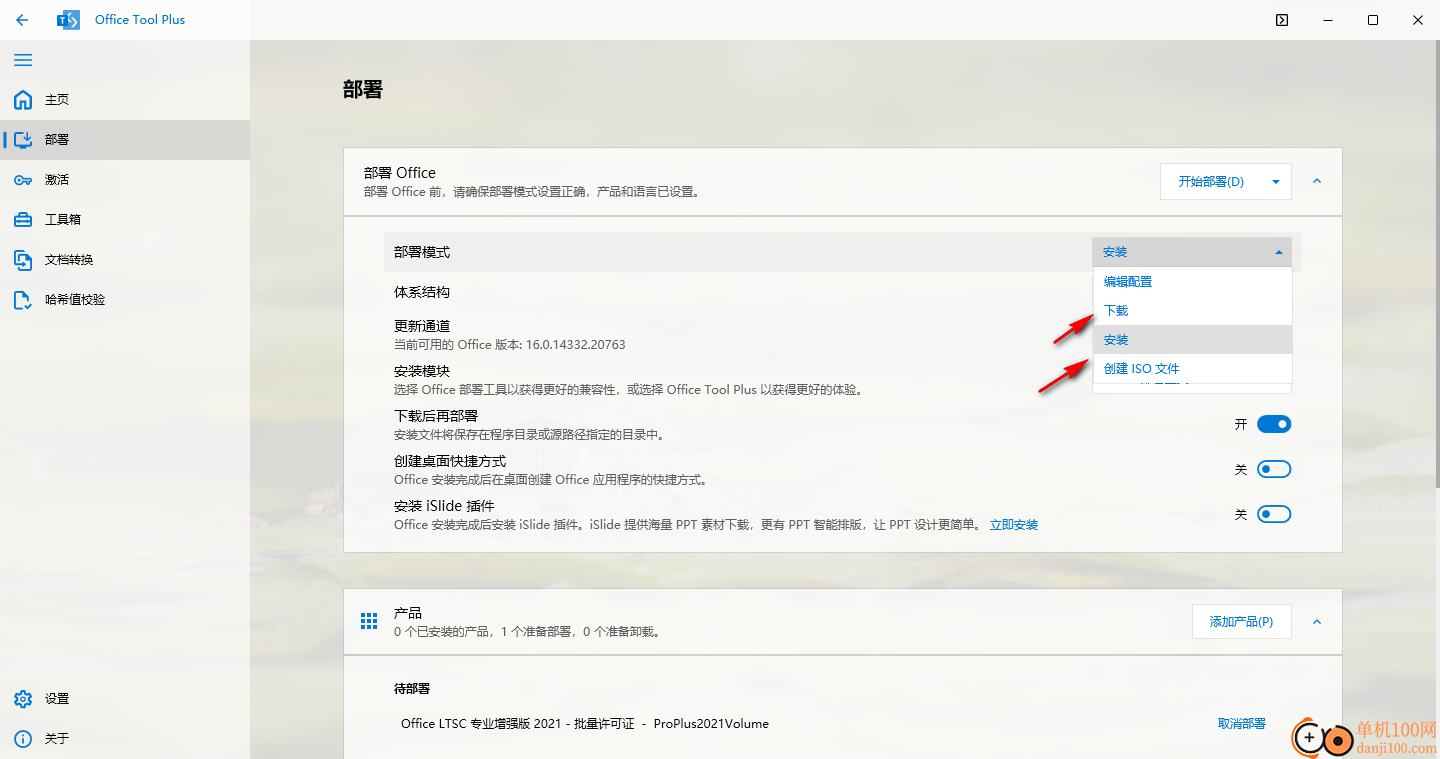Image resolution: width=1440 pixels, height=759 pixels.
Task: Click the deploy icon beside 部署
Action: click(23, 140)
